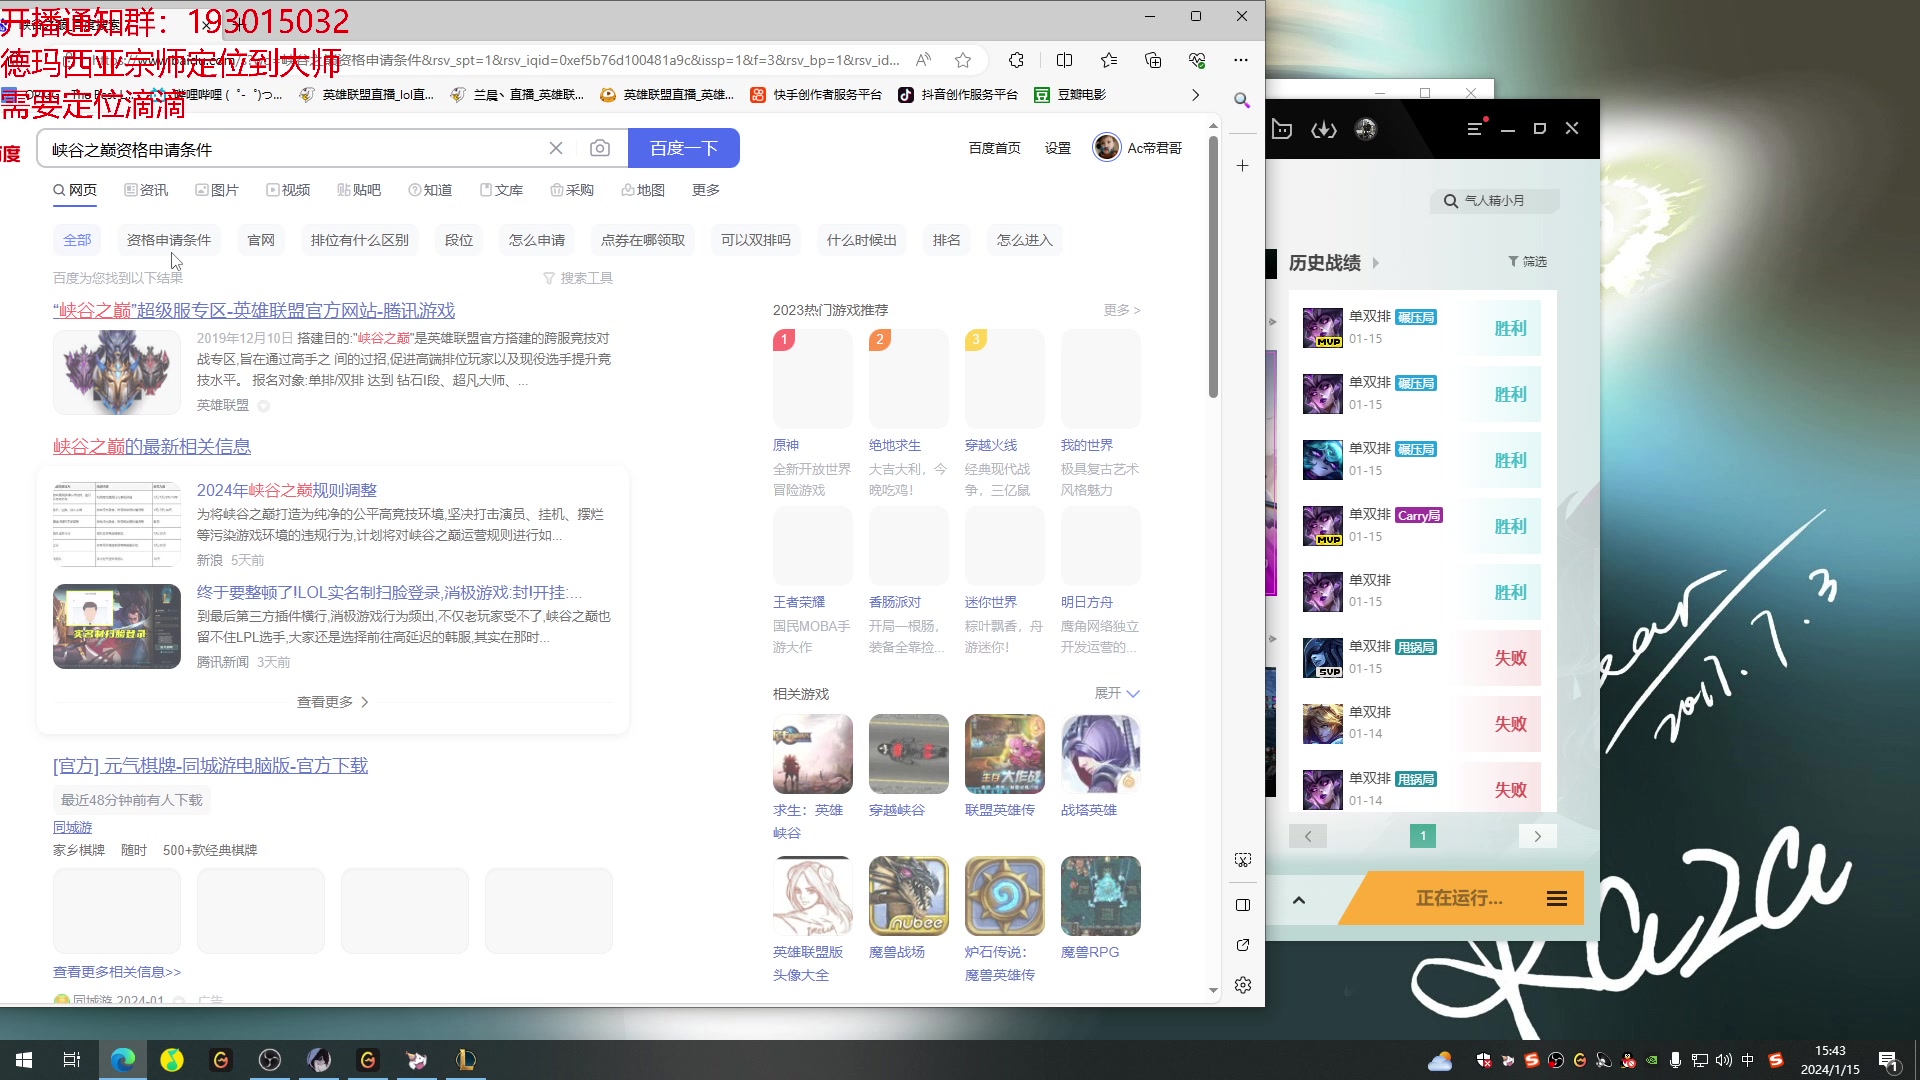This screenshot has width=1920, height=1080.
Task: Open the first 失败 match on 01-15
Action: pyautogui.click(x=1422, y=658)
